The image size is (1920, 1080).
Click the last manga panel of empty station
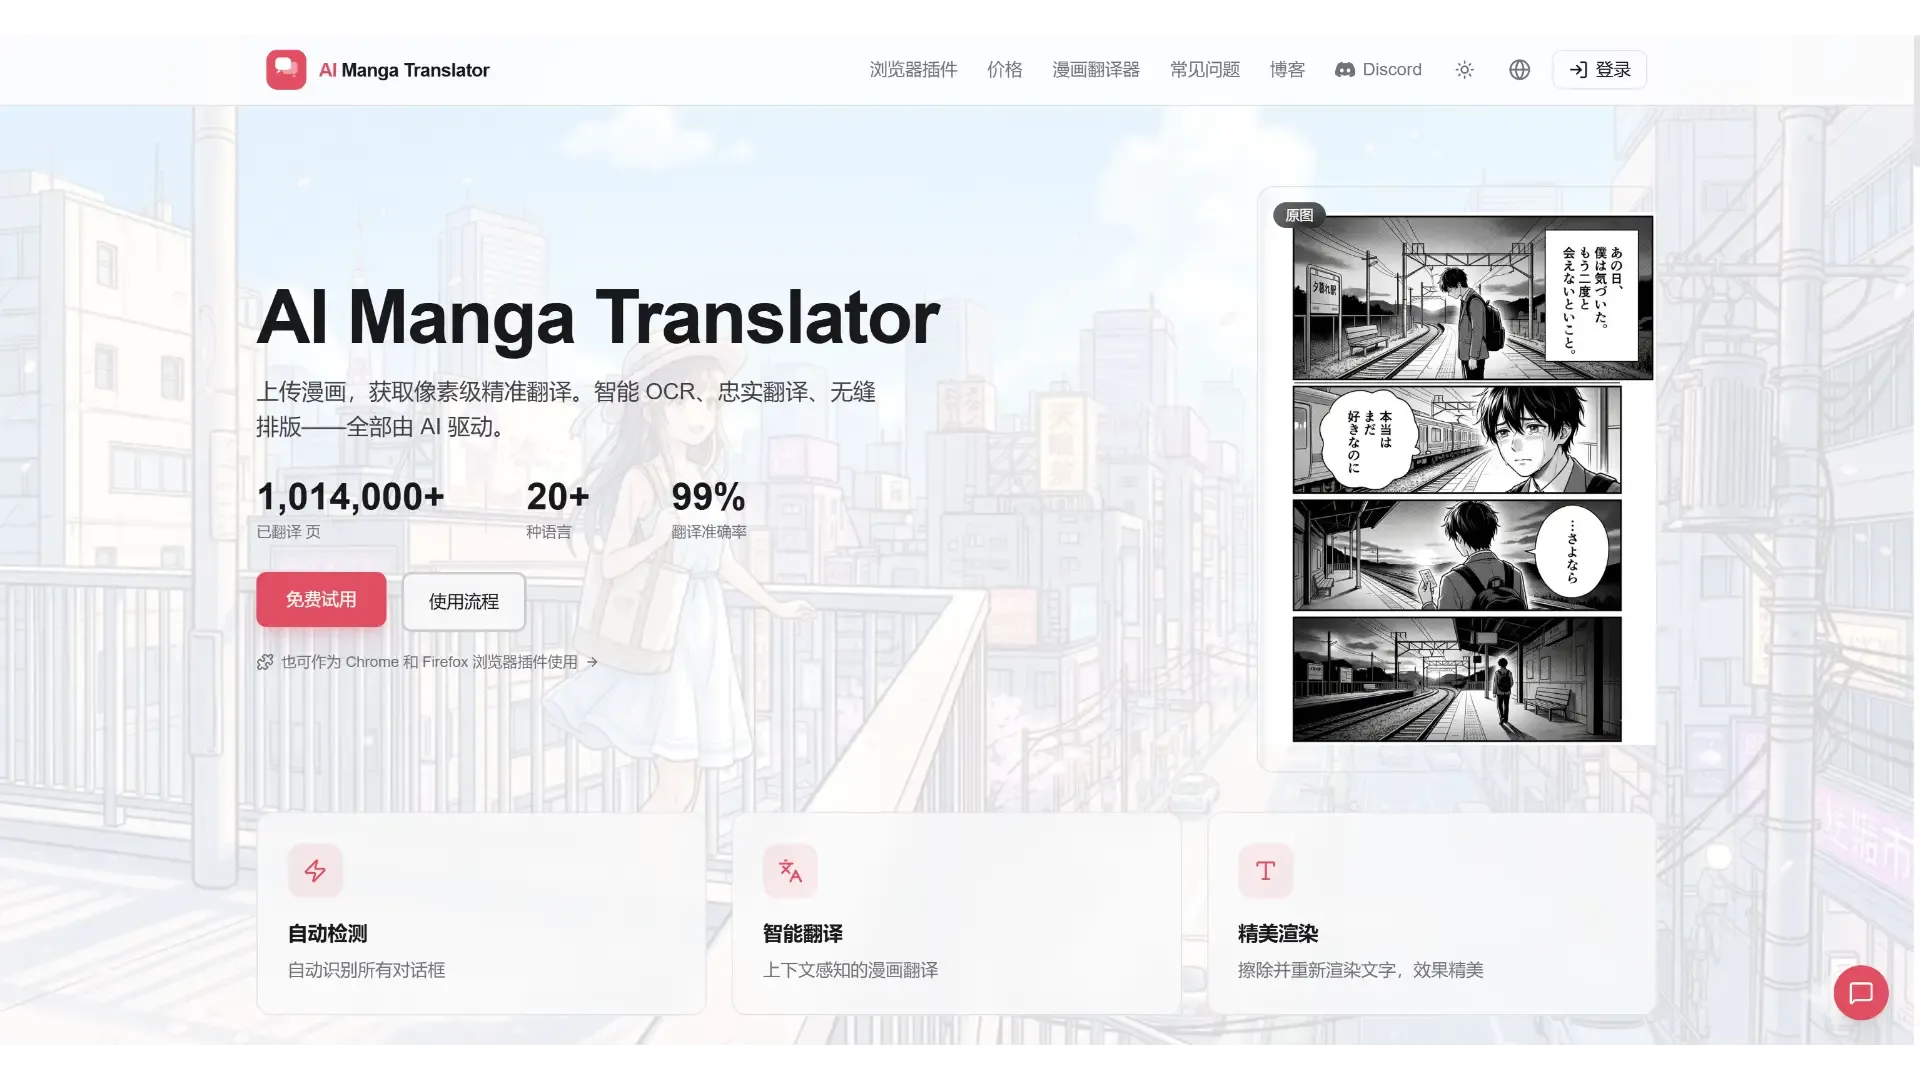[1457, 679]
